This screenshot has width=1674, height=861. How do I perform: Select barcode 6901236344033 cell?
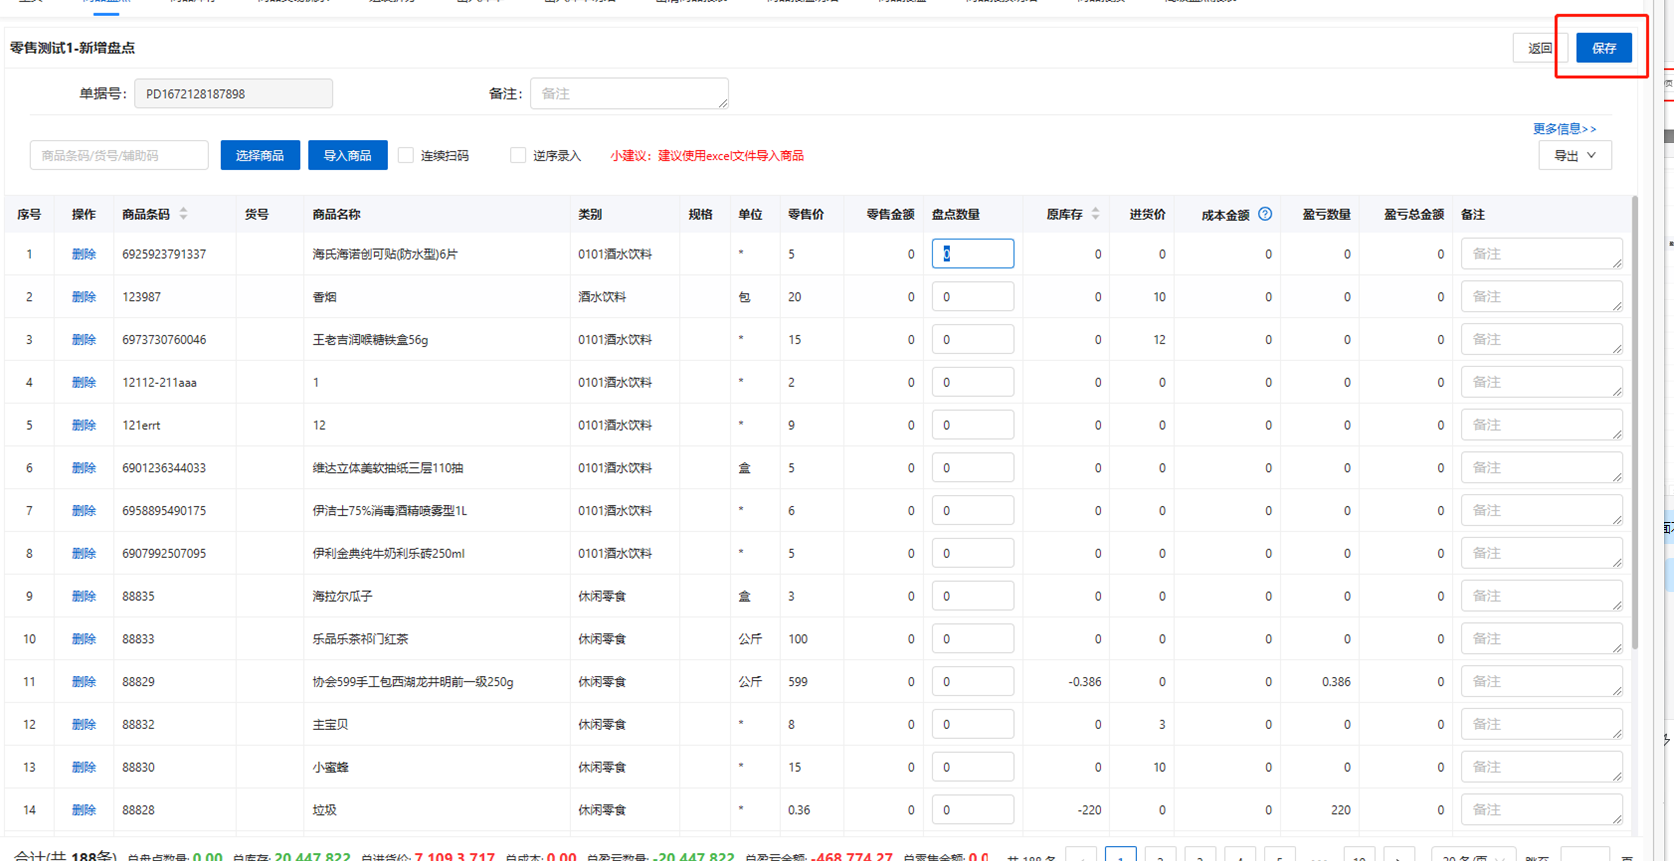click(164, 468)
